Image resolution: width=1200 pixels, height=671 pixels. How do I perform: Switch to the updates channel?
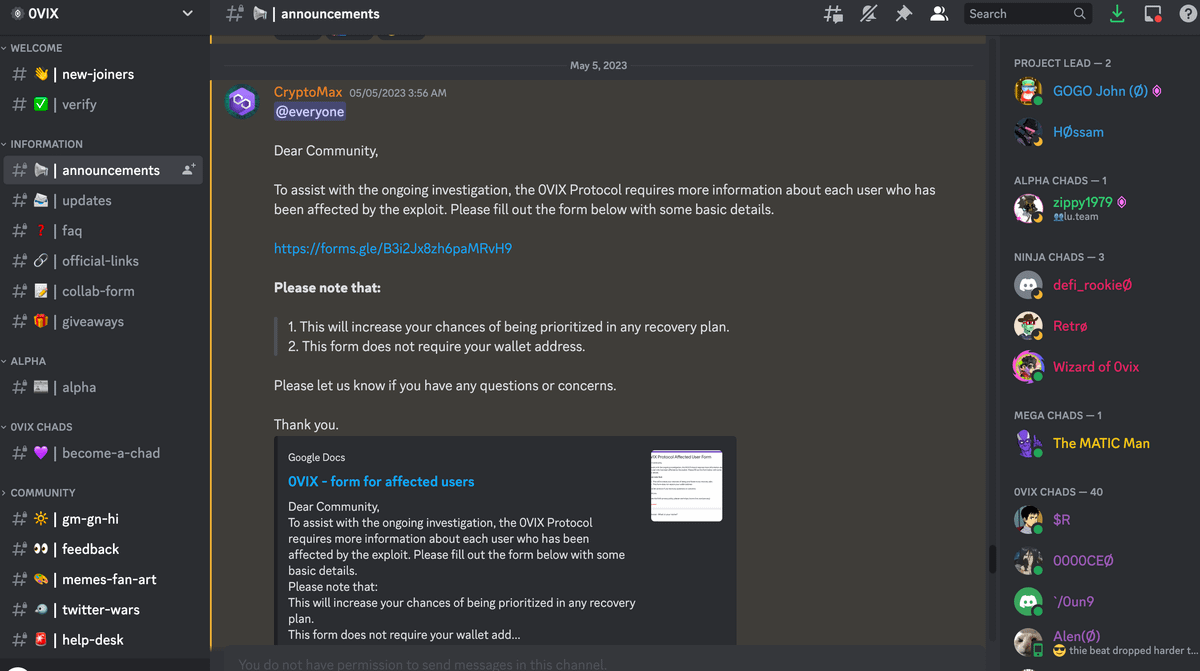87,200
